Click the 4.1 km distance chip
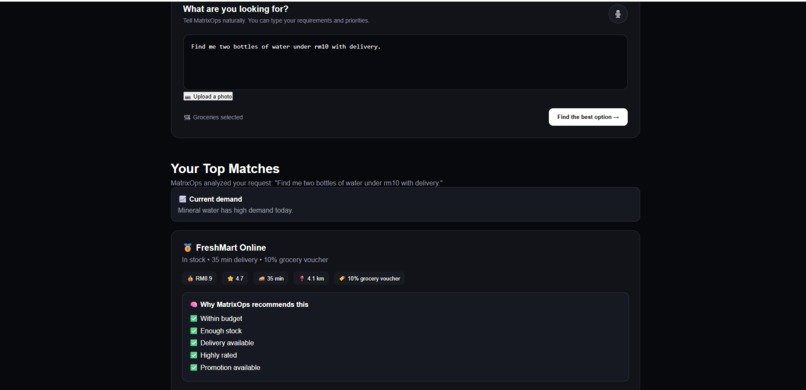The height and width of the screenshot is (390, 806). tap(312, 278)
